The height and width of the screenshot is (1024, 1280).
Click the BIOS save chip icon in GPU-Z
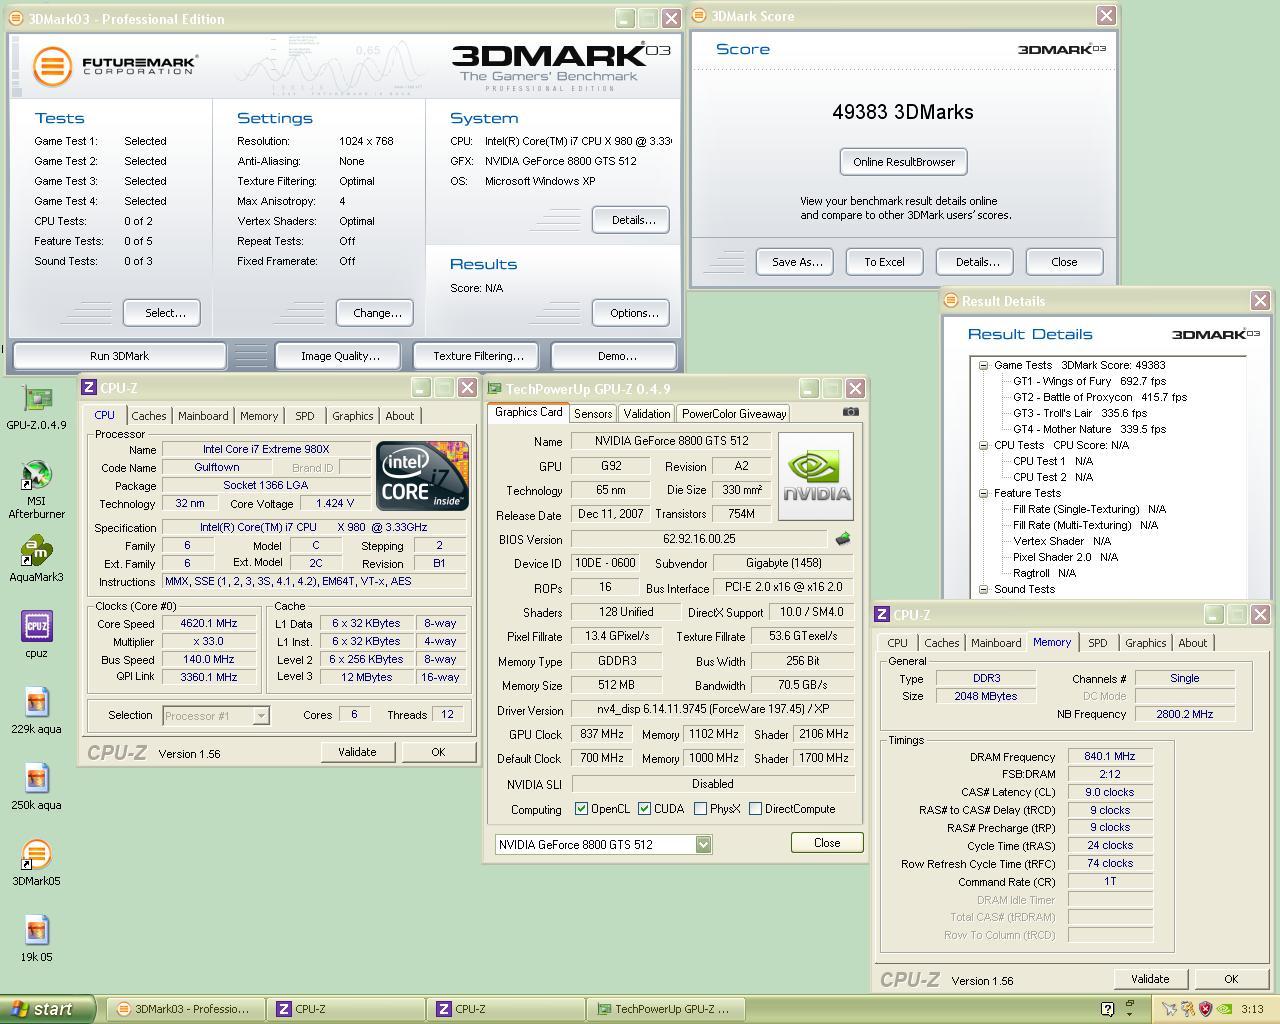(843, 538)
